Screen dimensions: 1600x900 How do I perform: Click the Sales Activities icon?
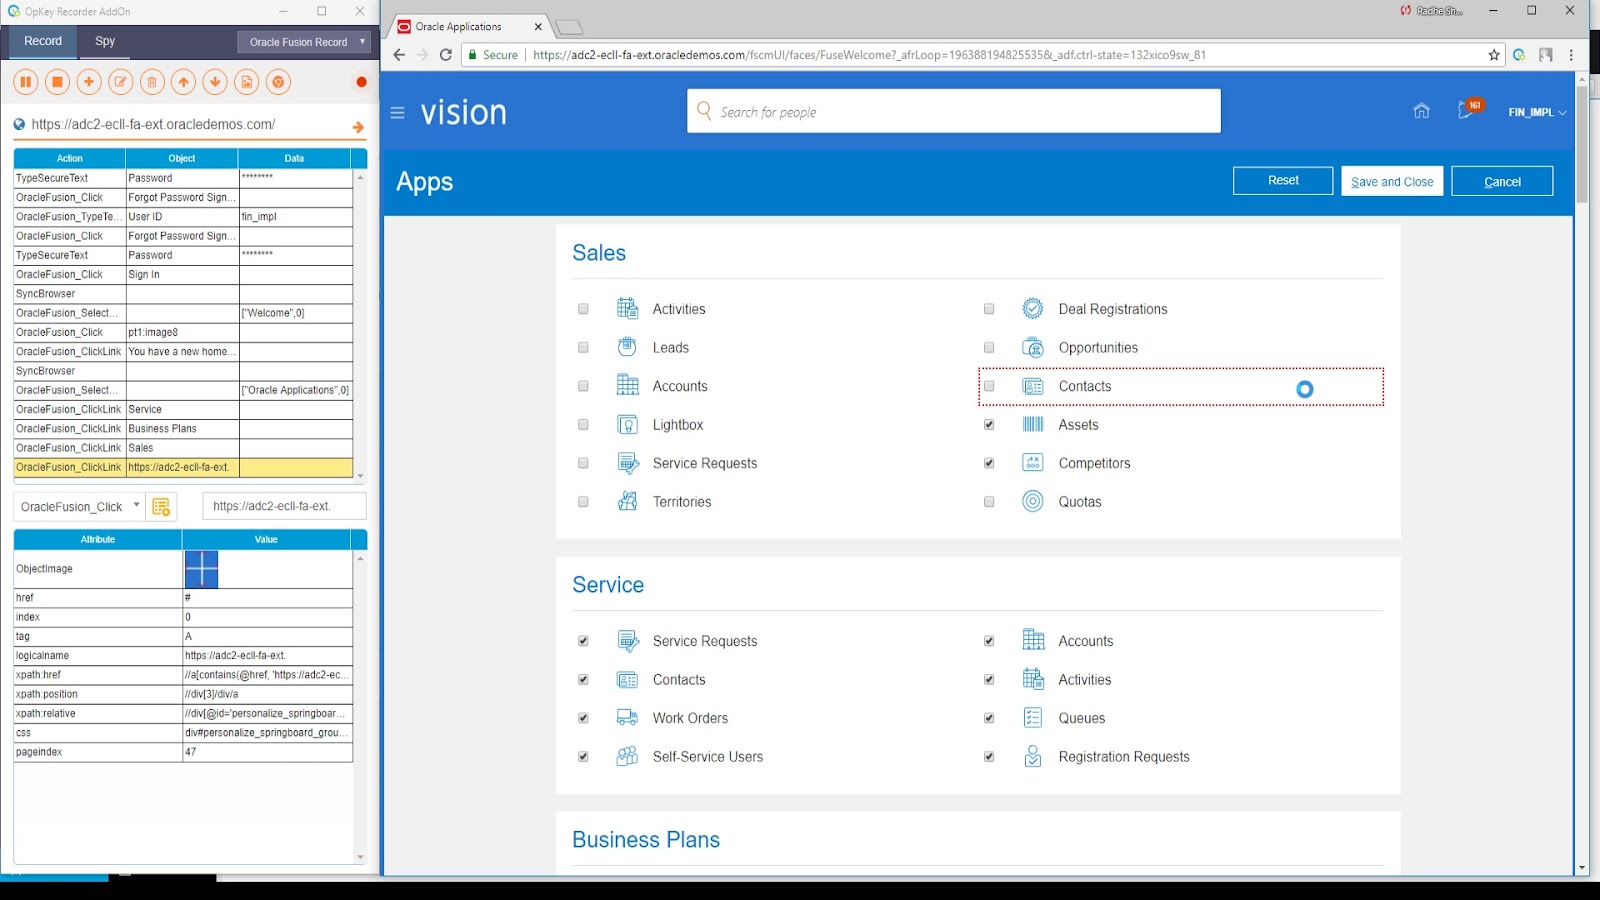click(627, 308)
